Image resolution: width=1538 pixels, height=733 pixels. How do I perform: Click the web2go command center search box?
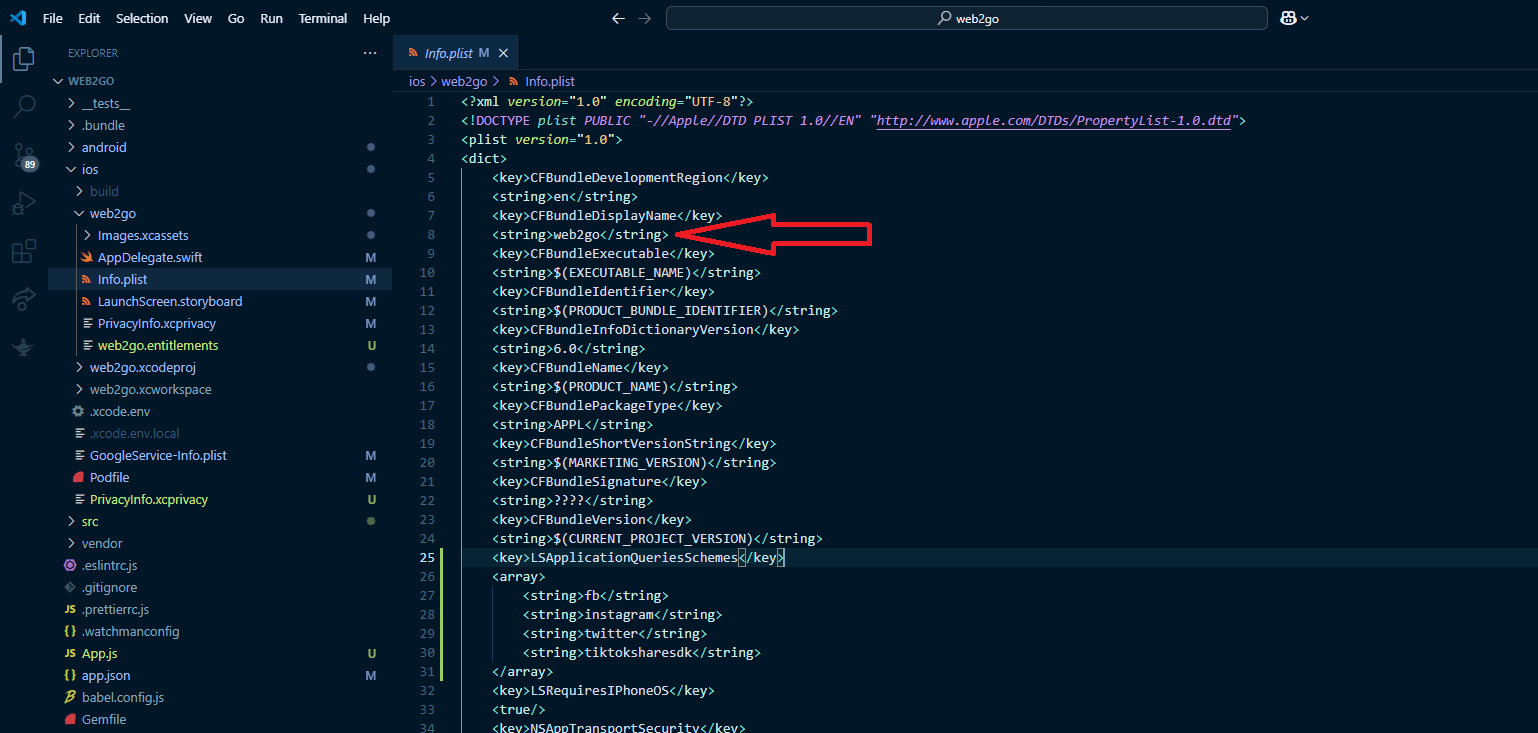(x=966, y=18)
